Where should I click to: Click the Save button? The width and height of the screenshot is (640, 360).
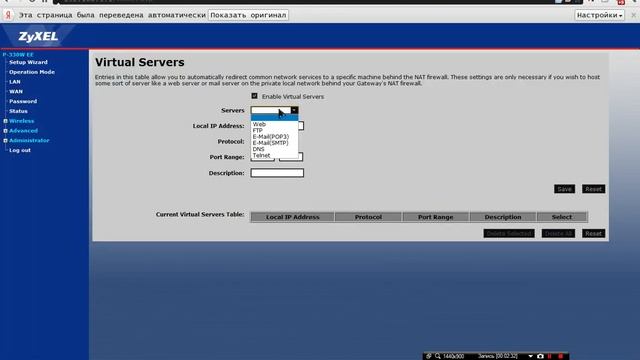click(x=564, y=189)
